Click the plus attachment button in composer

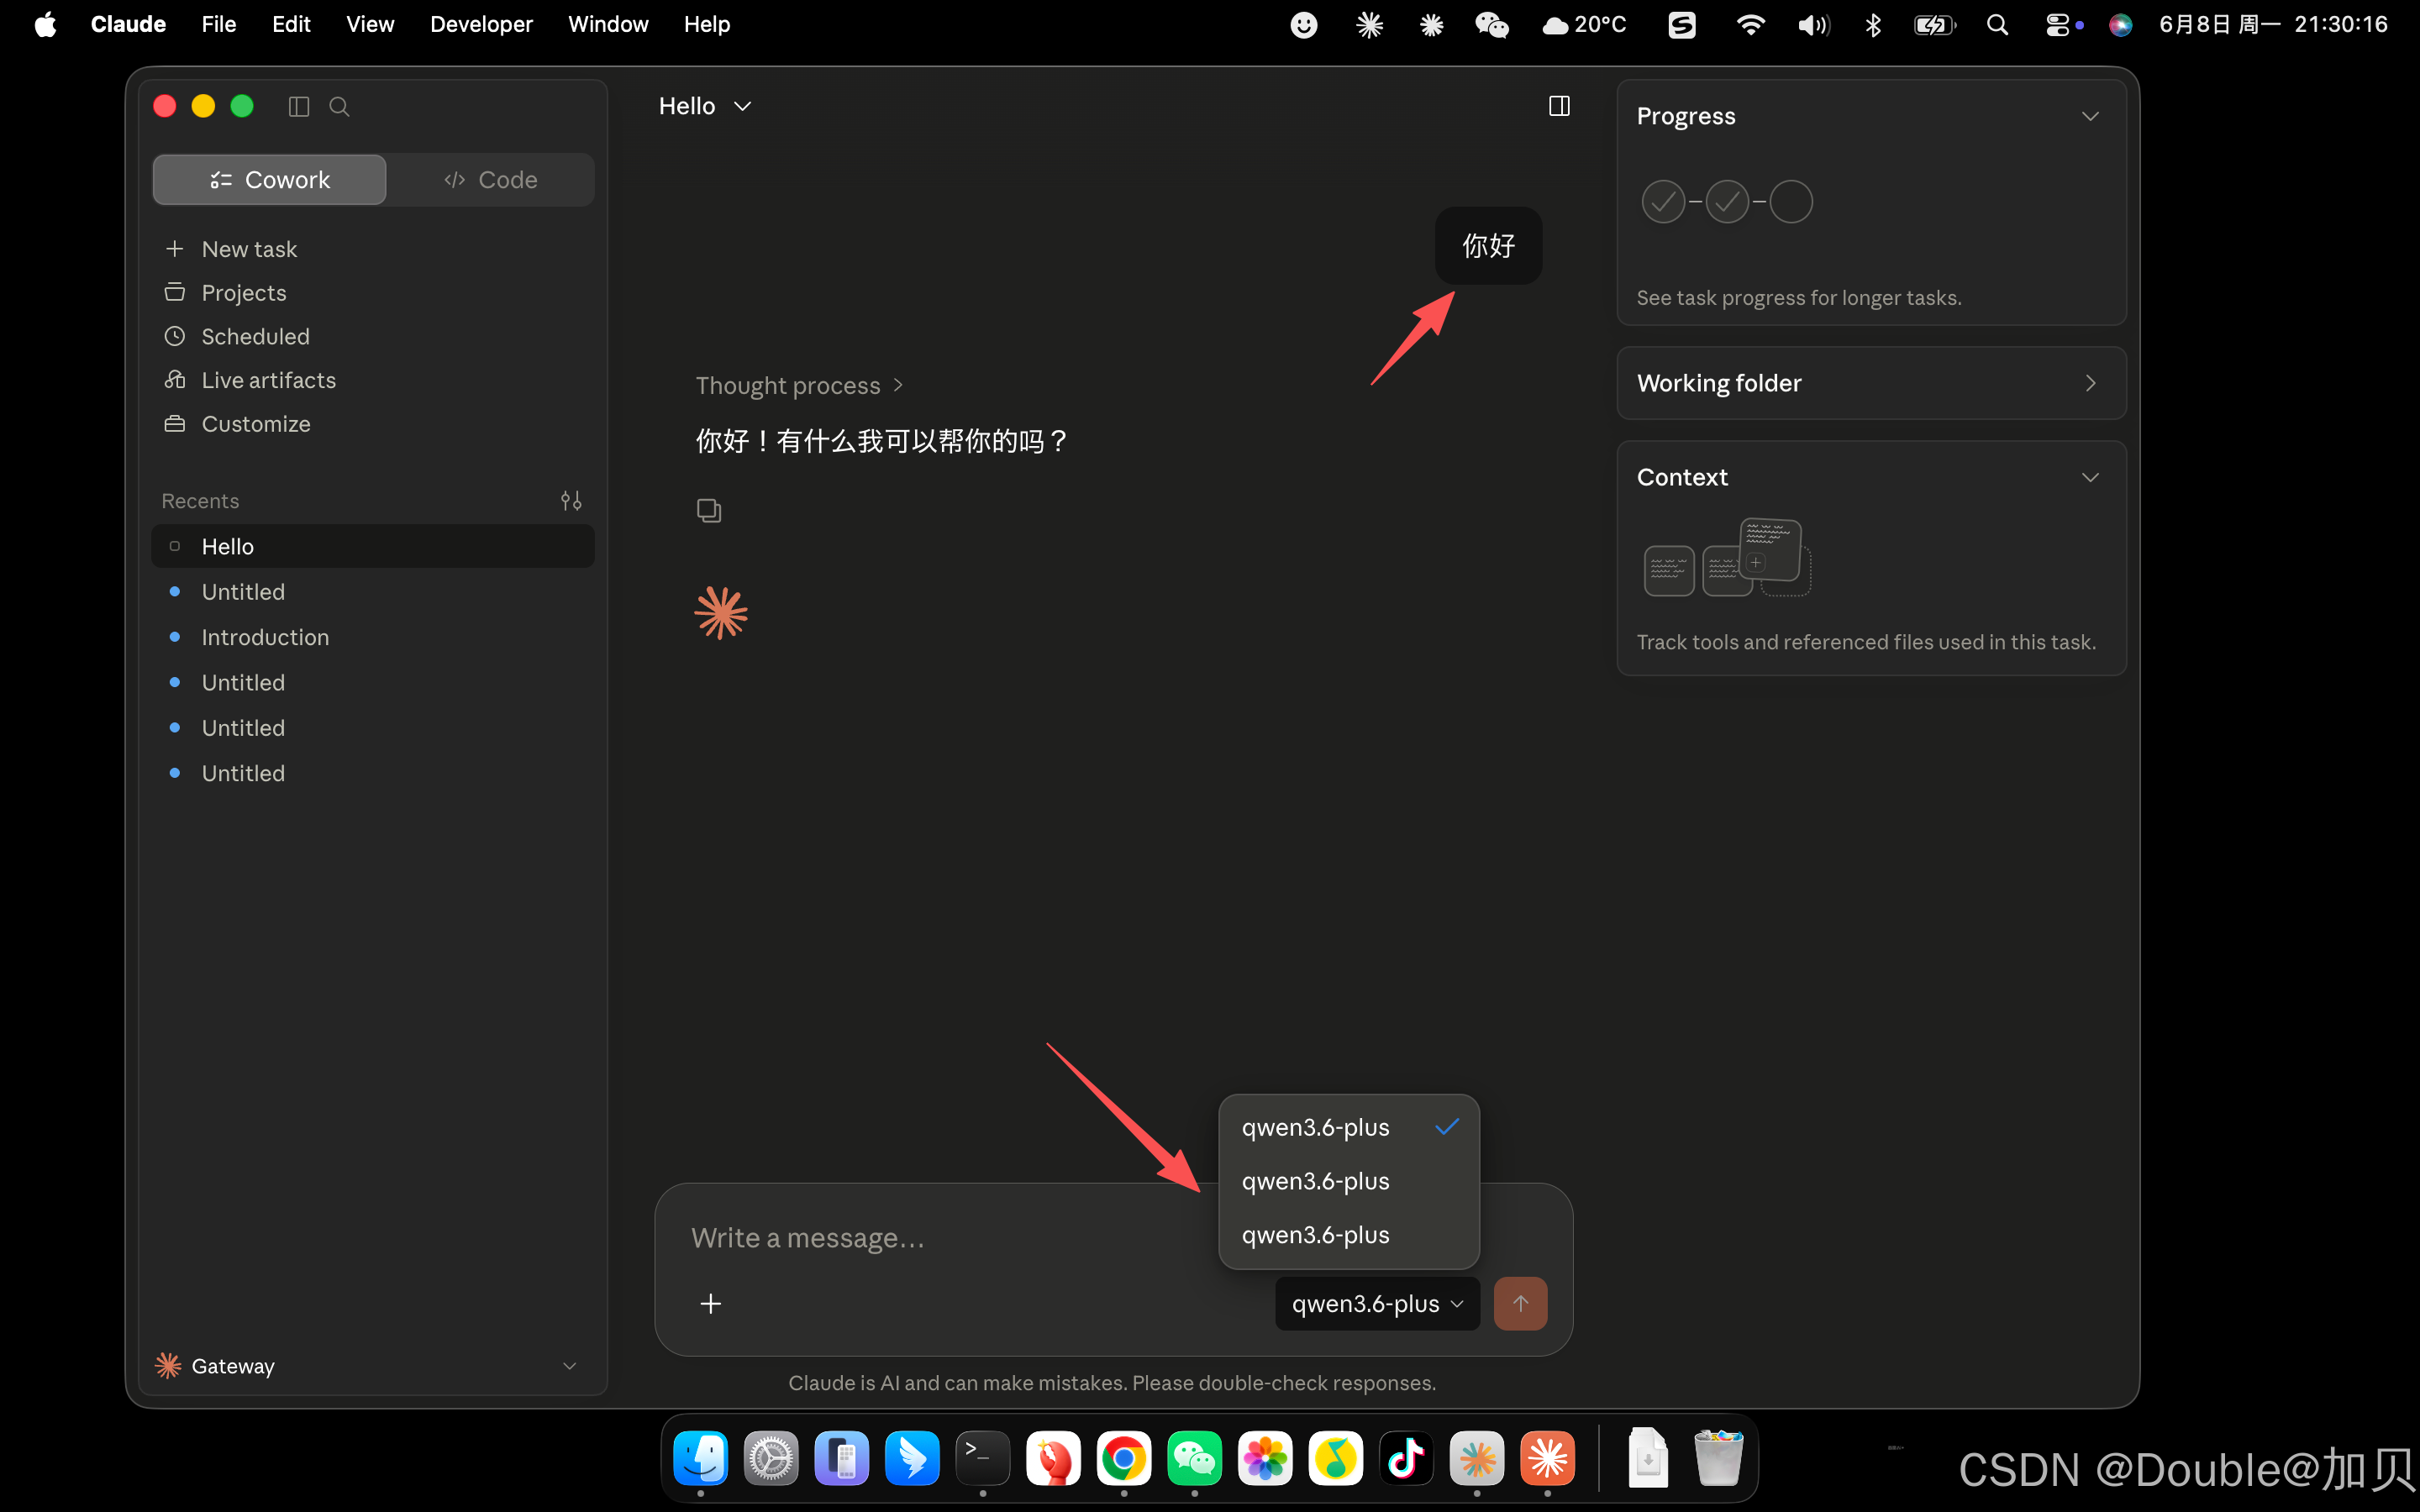[711, 1304]
